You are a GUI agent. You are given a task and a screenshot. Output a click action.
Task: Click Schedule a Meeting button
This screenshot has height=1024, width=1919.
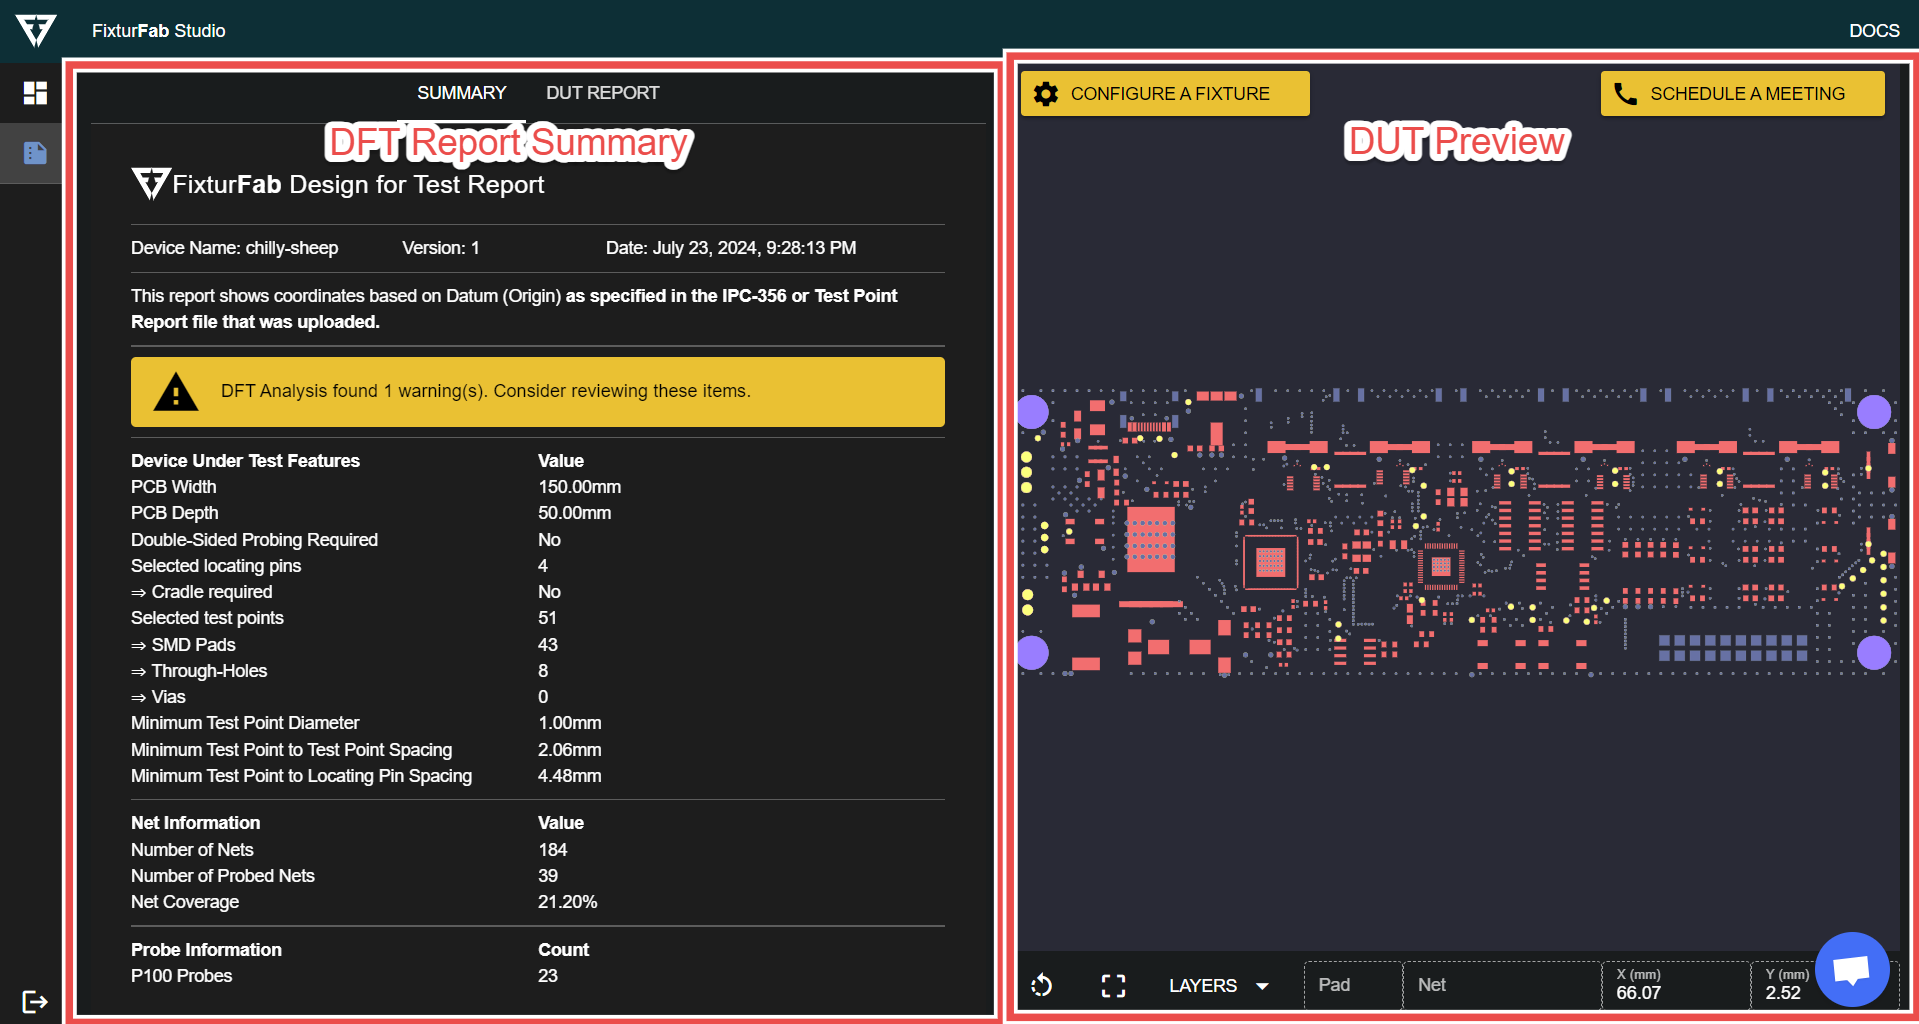1743,94
